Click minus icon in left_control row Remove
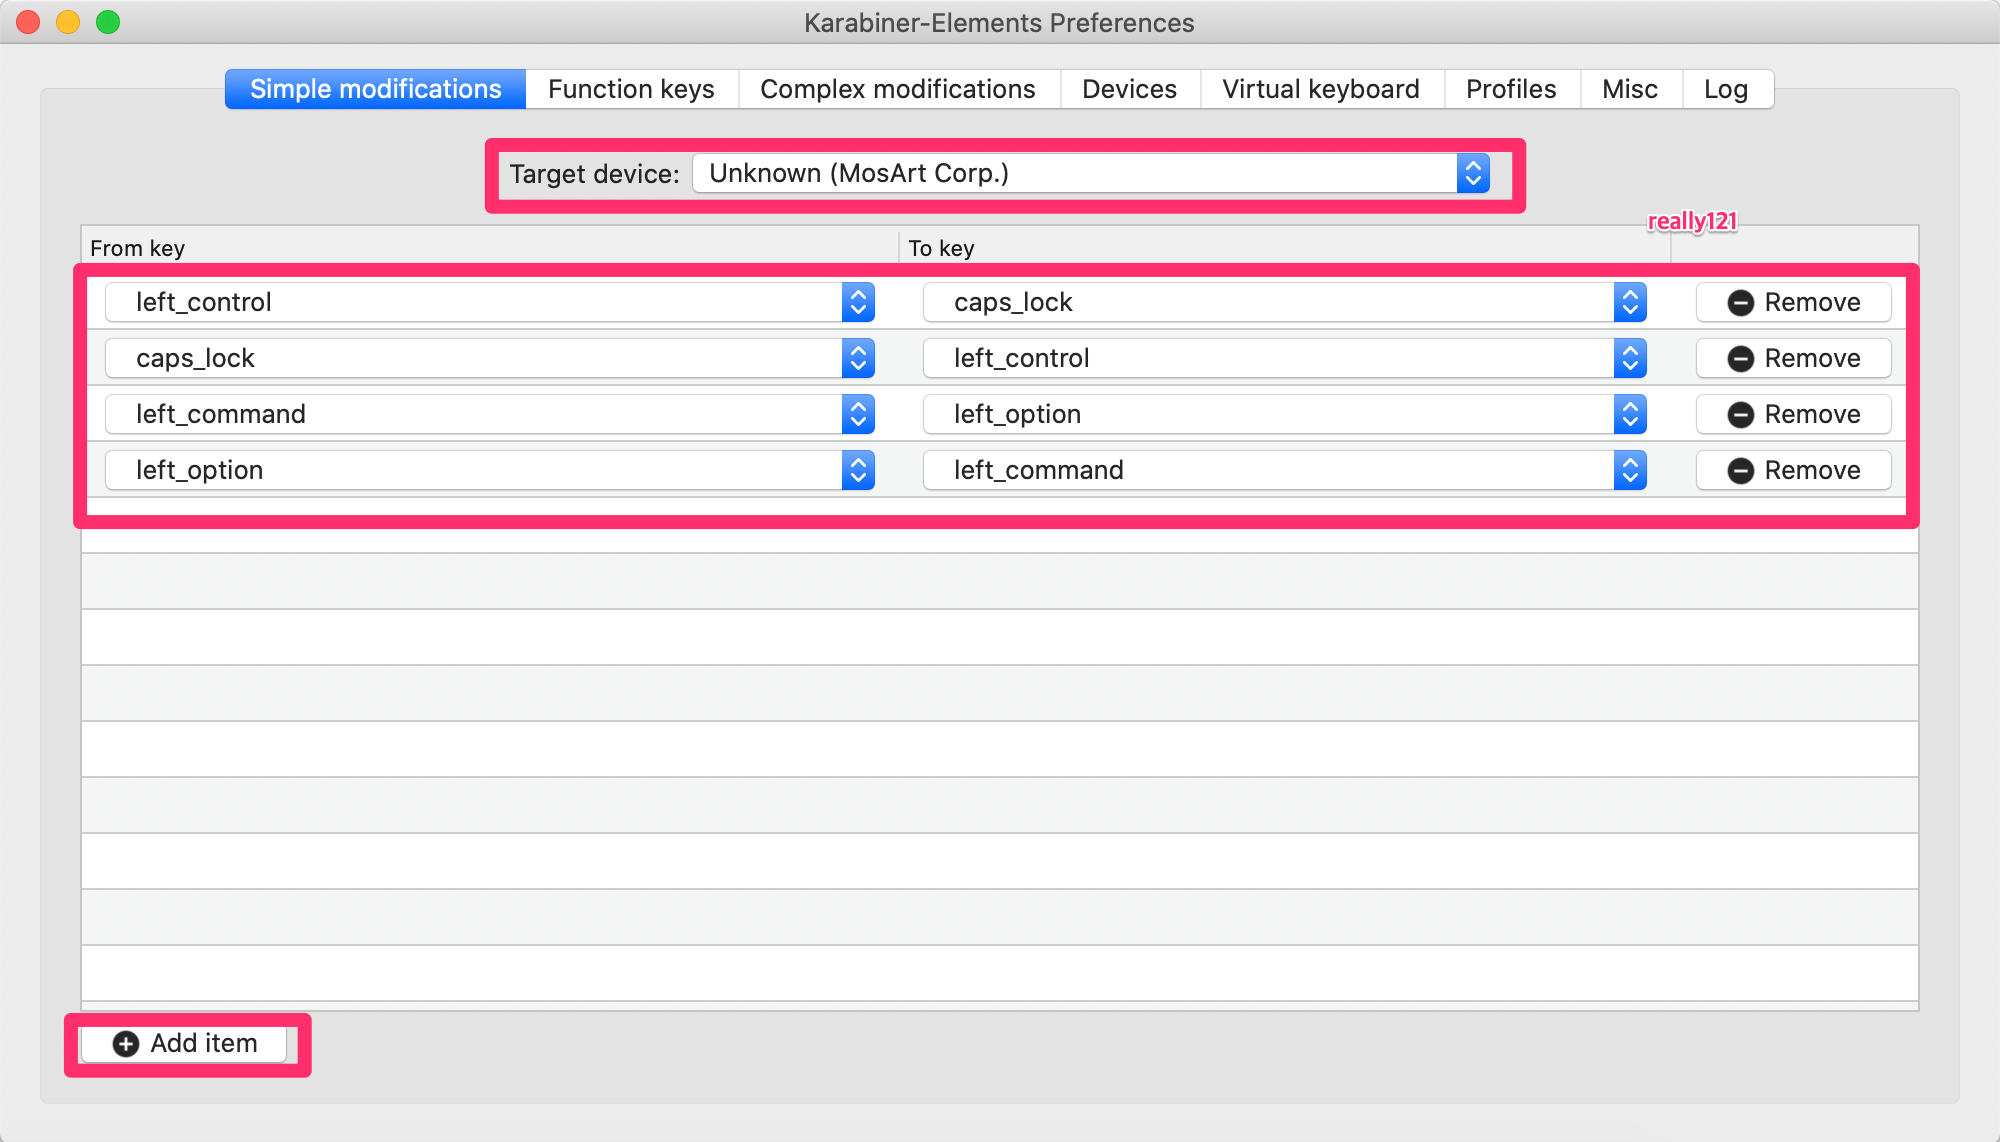The image size is (2000, 1142). click(1740, 303)
